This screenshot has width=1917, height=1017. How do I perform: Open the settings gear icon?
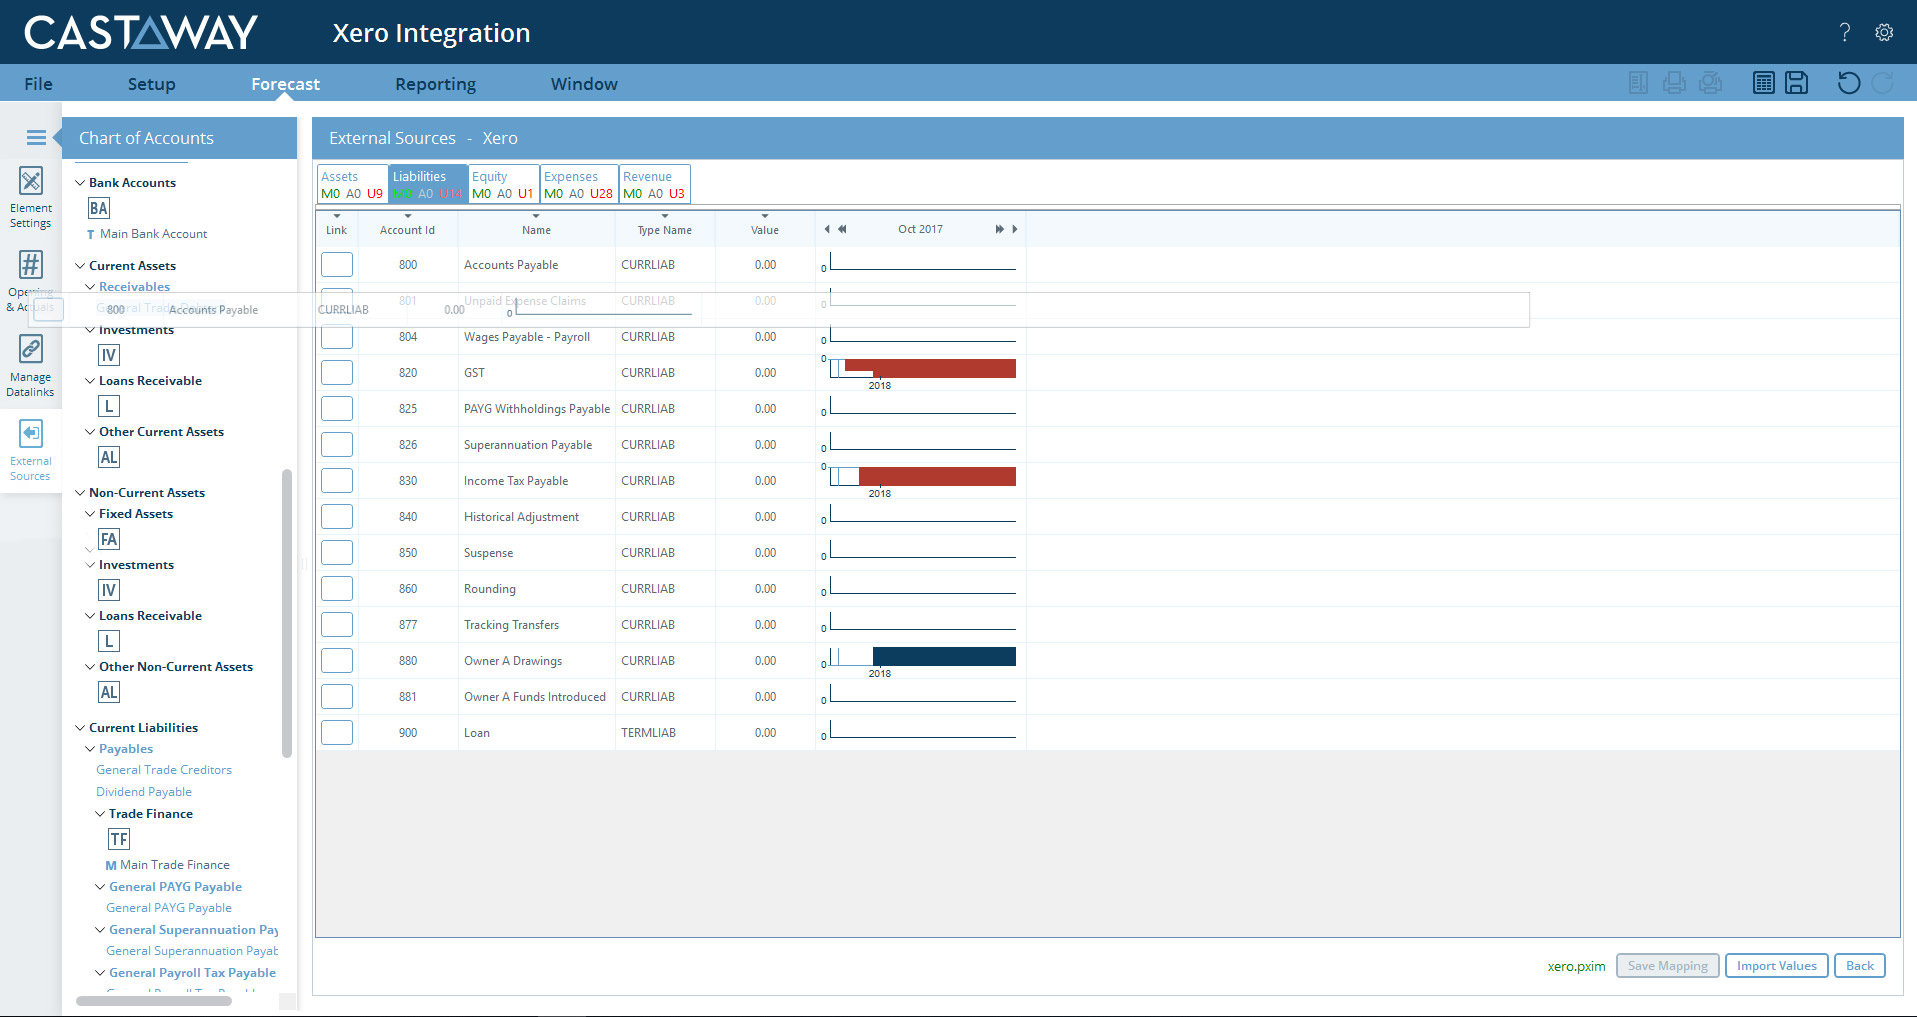pyautogui.click(x=1884, y=32)
